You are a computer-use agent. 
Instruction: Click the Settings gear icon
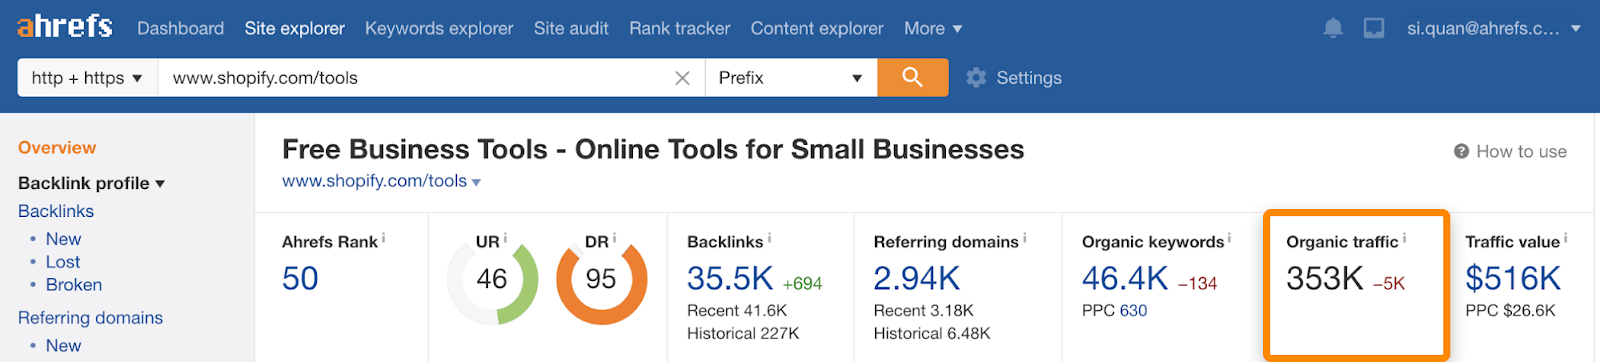tap(976, 78)
